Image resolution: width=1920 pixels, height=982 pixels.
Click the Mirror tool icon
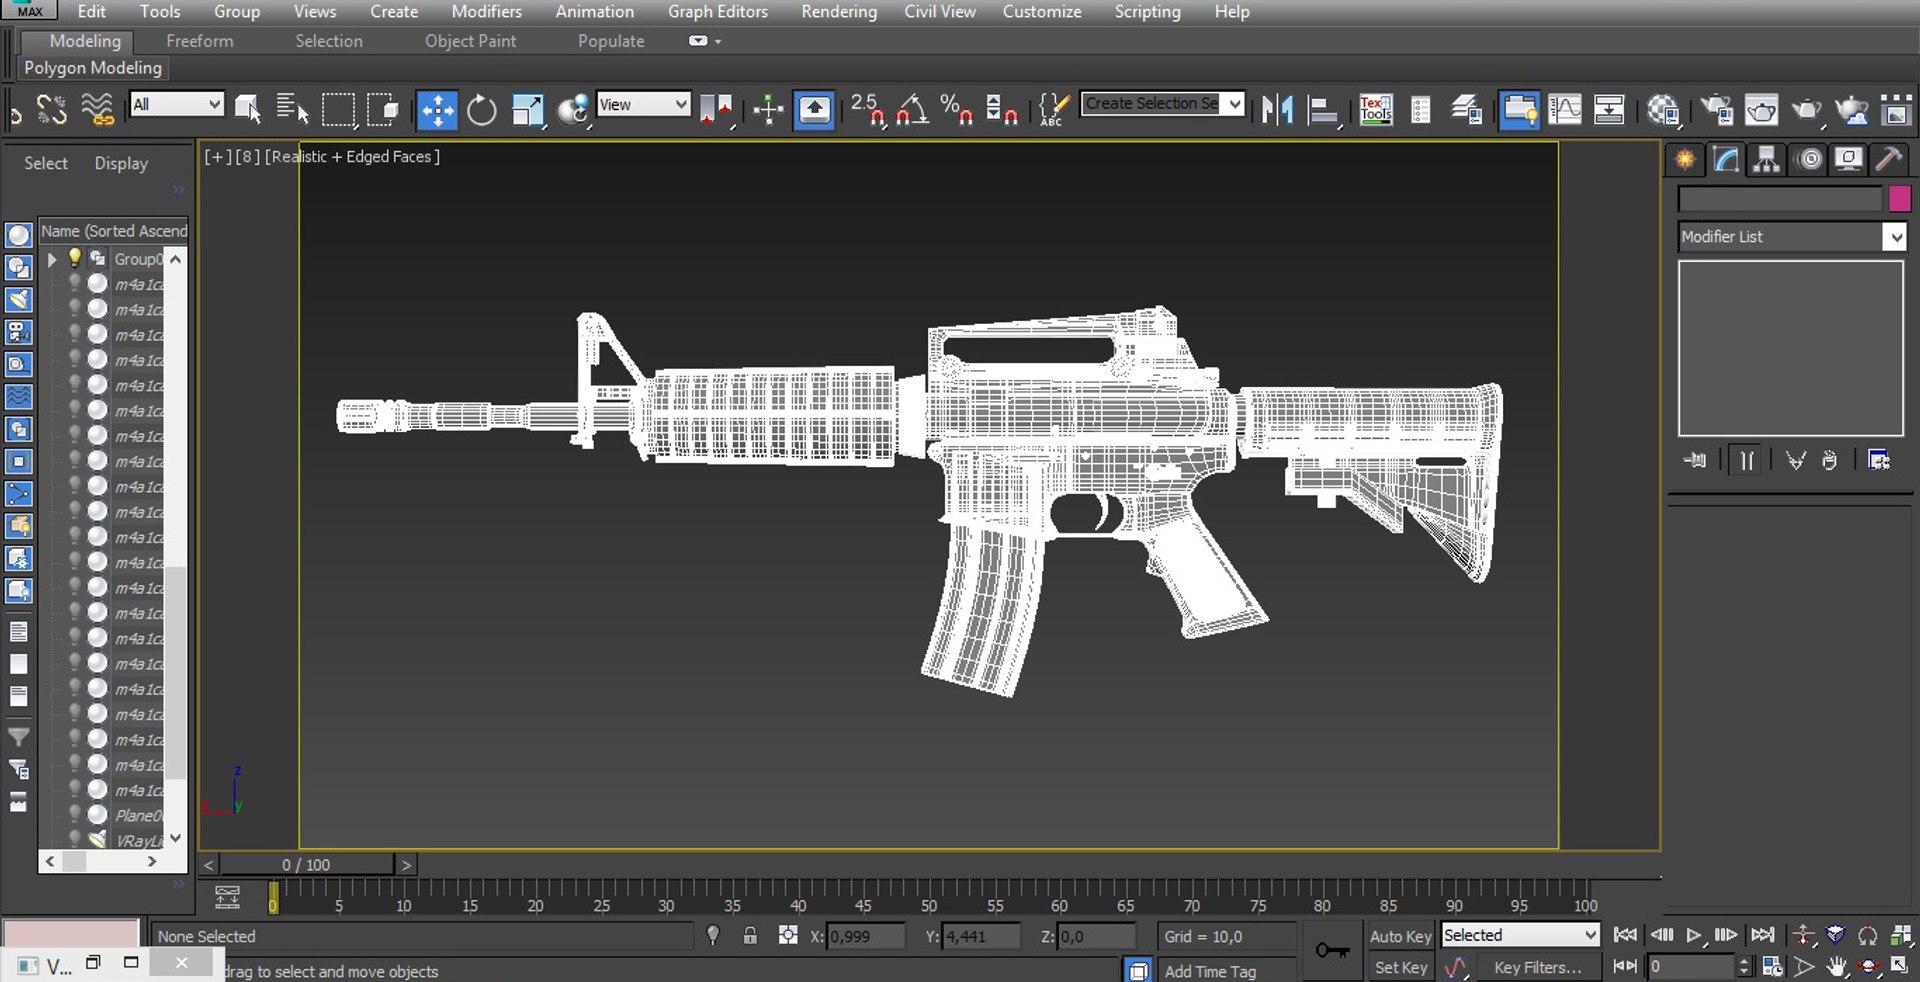[x=1277, y=109]
